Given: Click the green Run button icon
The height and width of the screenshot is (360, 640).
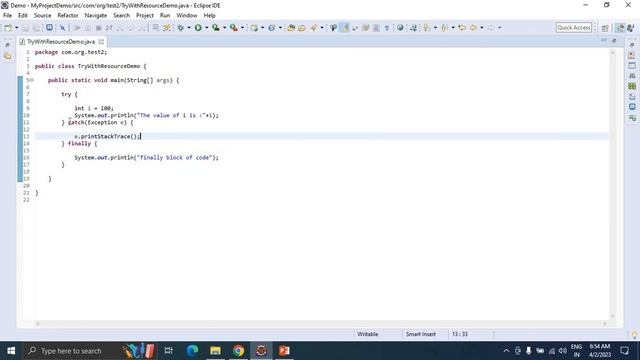Looking at the screenshot, I should click(198, 28).
